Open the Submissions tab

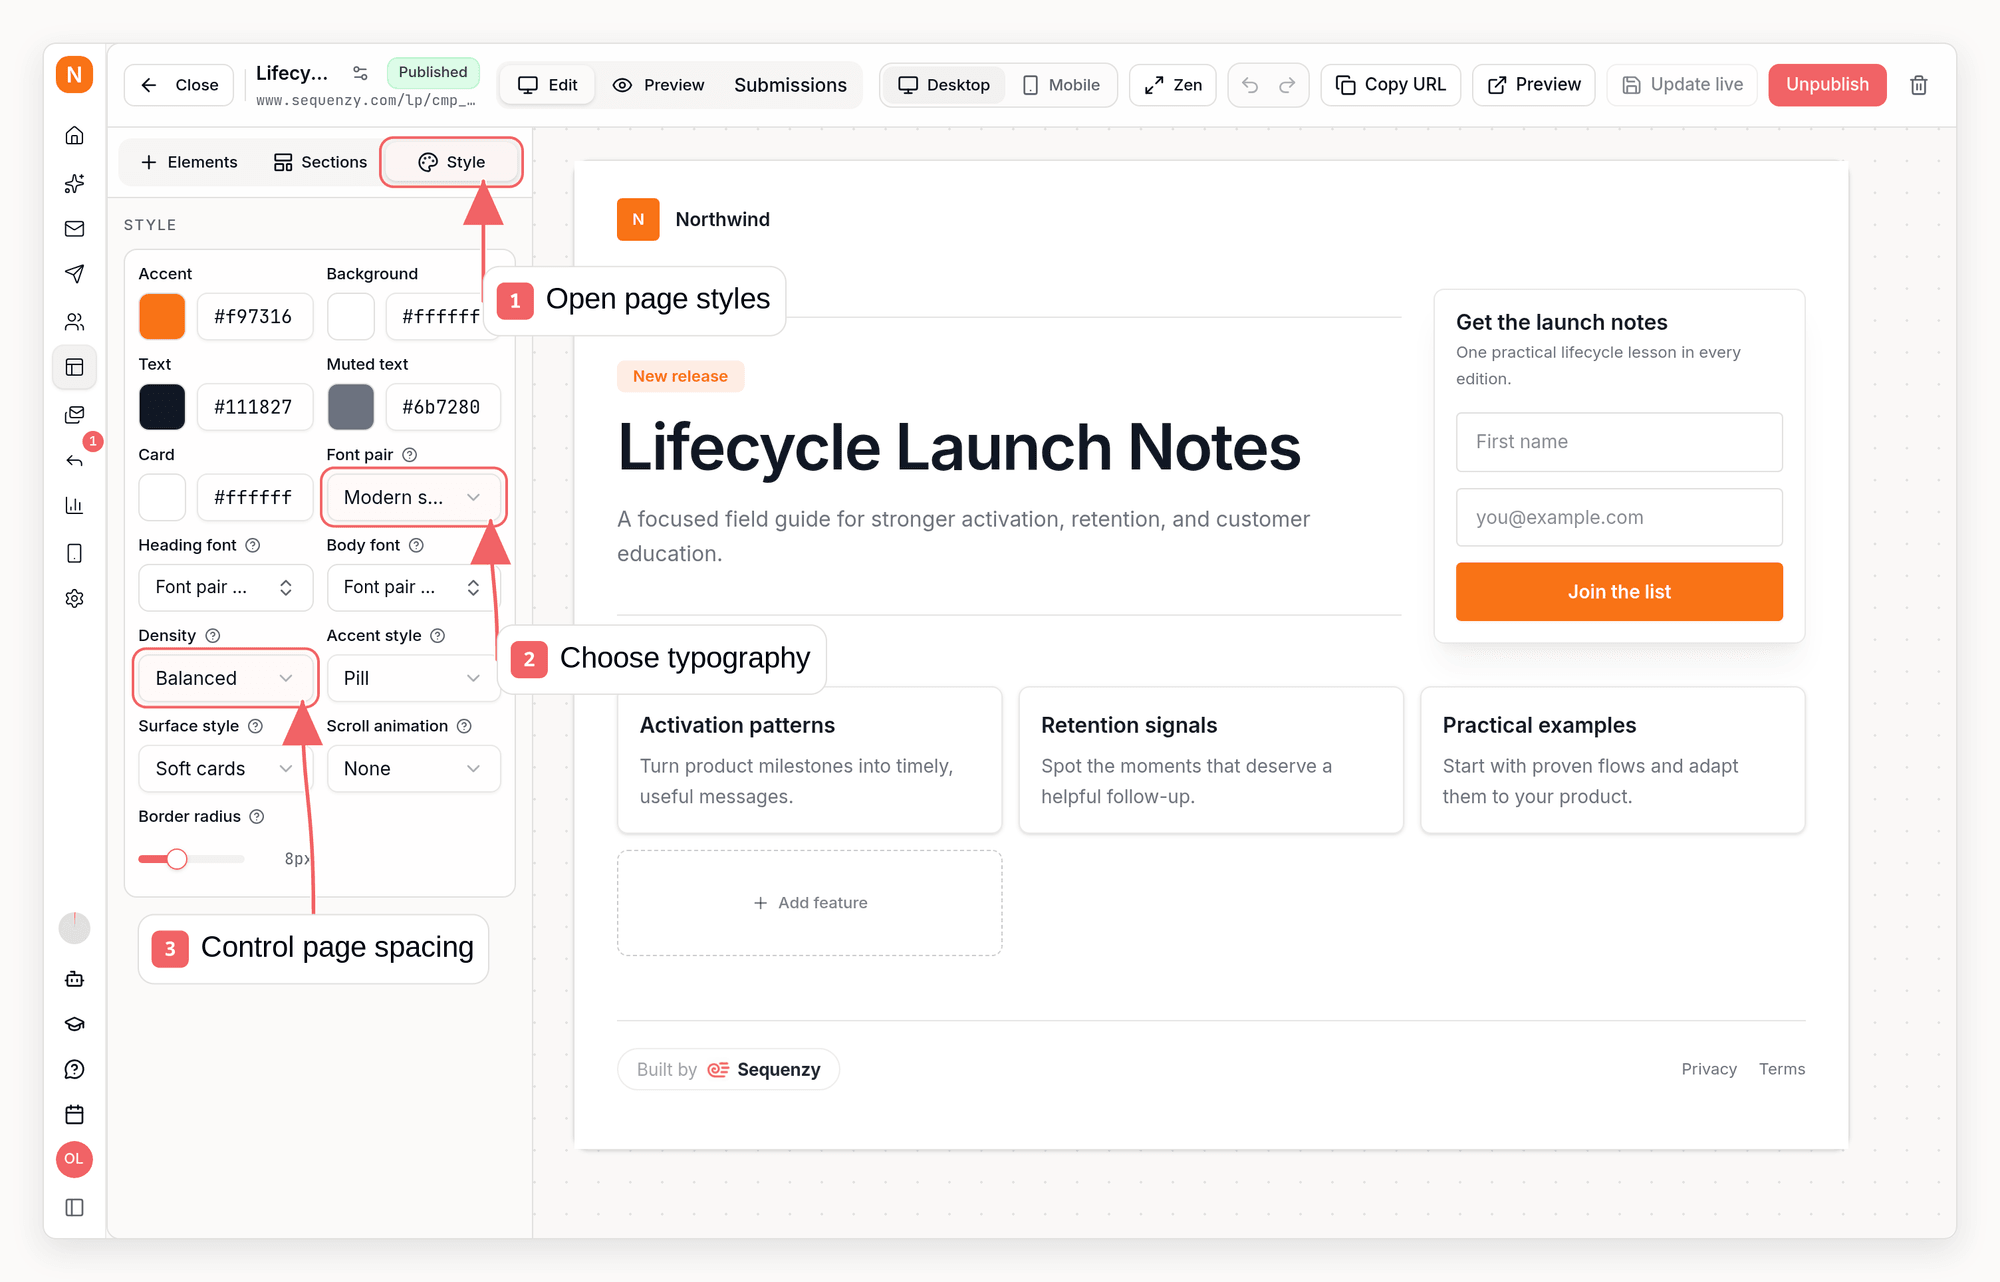click(790, 85)
